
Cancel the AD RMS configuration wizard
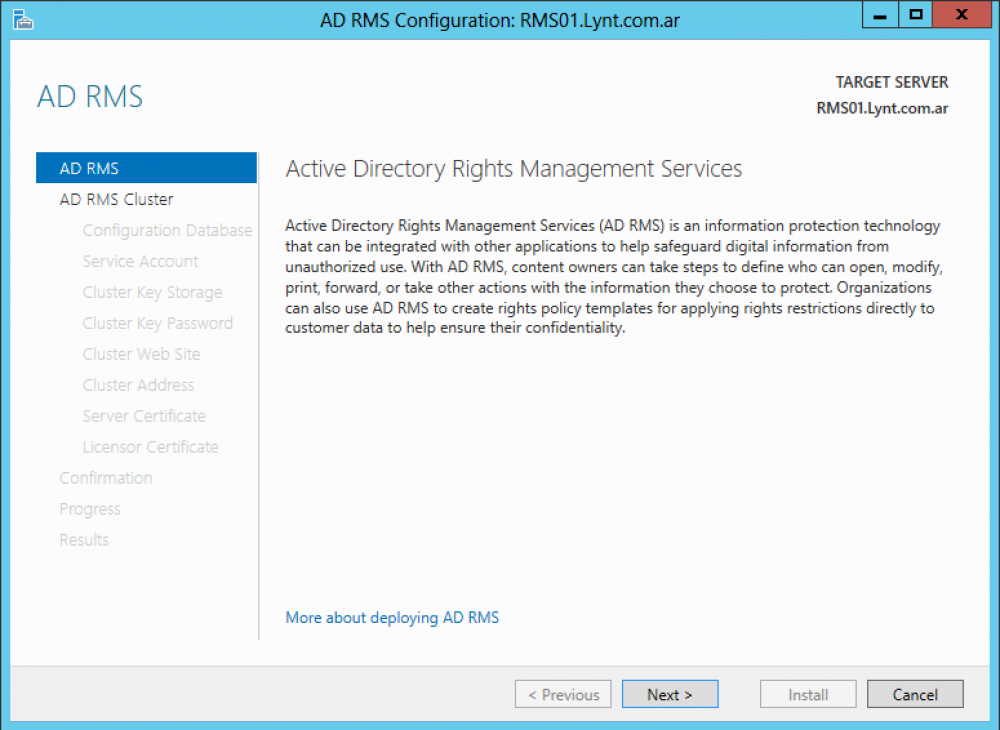915,694
